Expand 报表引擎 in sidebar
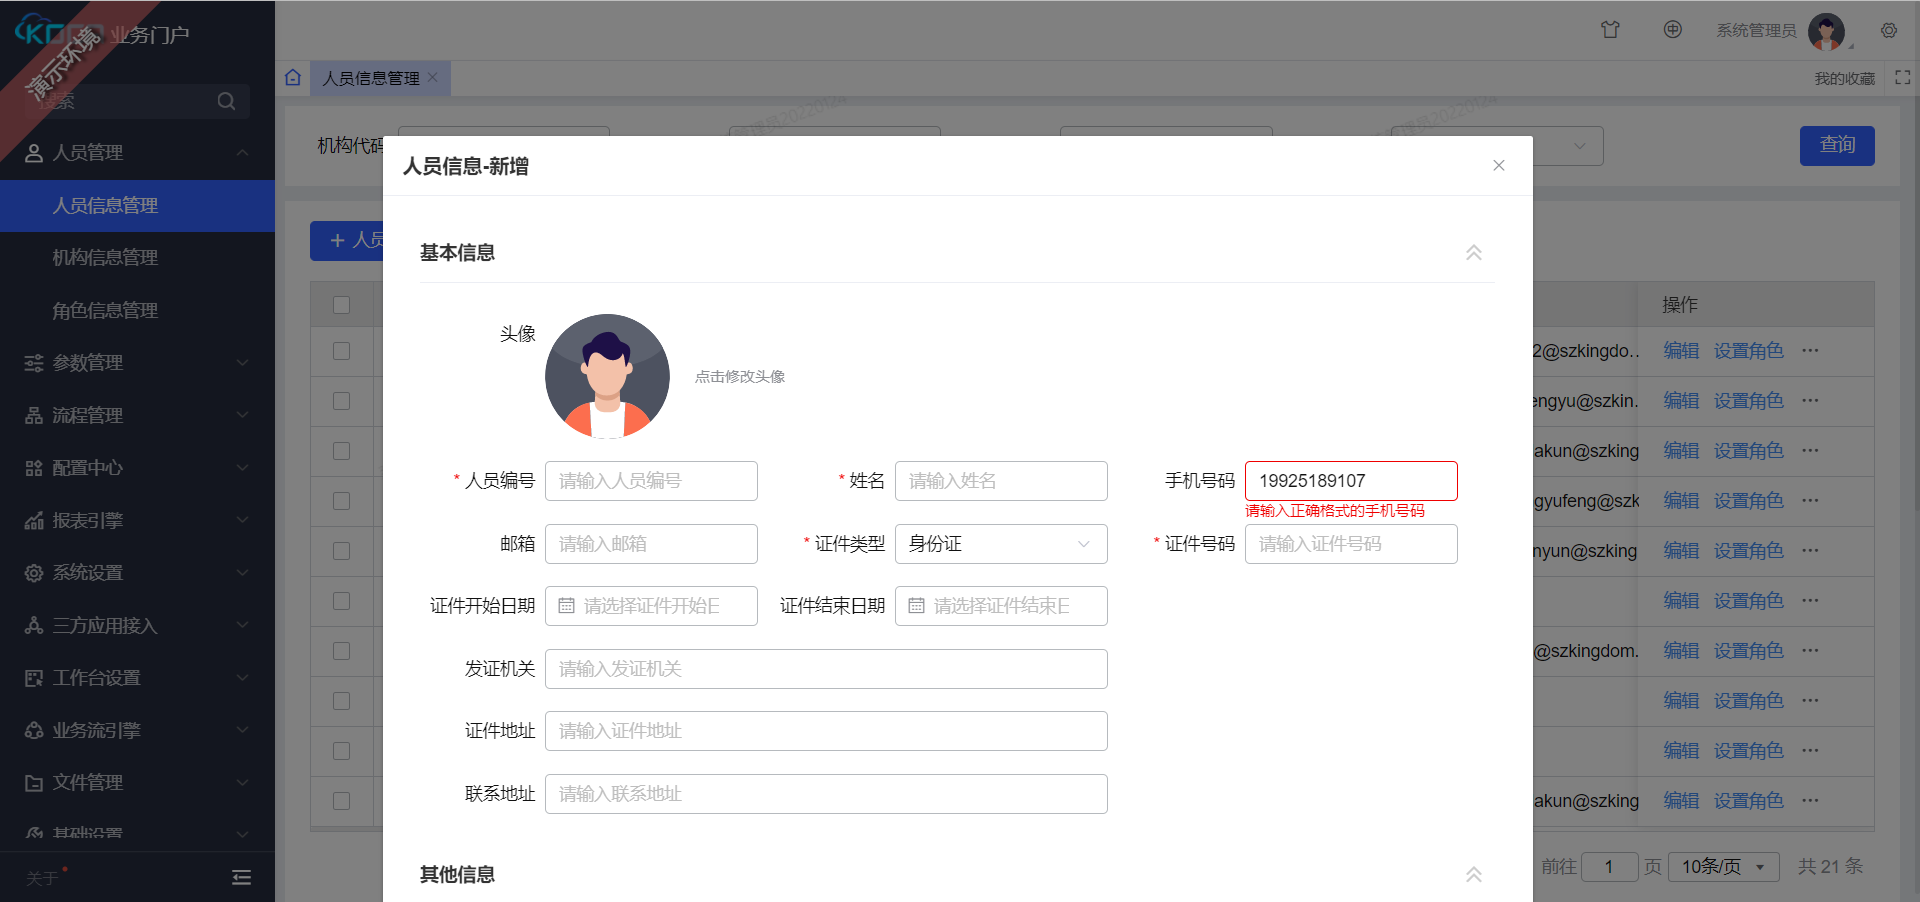This screenshot has width=1920, height=902. point(137,520)
